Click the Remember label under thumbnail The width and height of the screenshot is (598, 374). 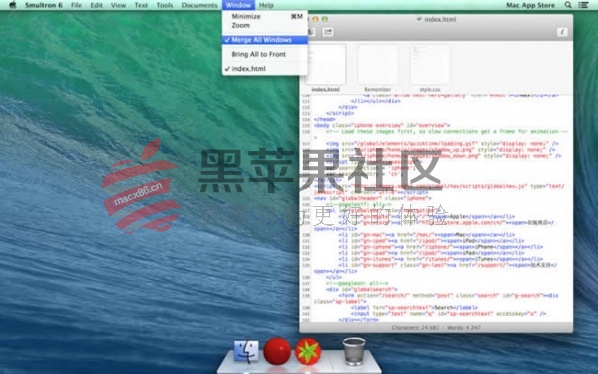378,90
